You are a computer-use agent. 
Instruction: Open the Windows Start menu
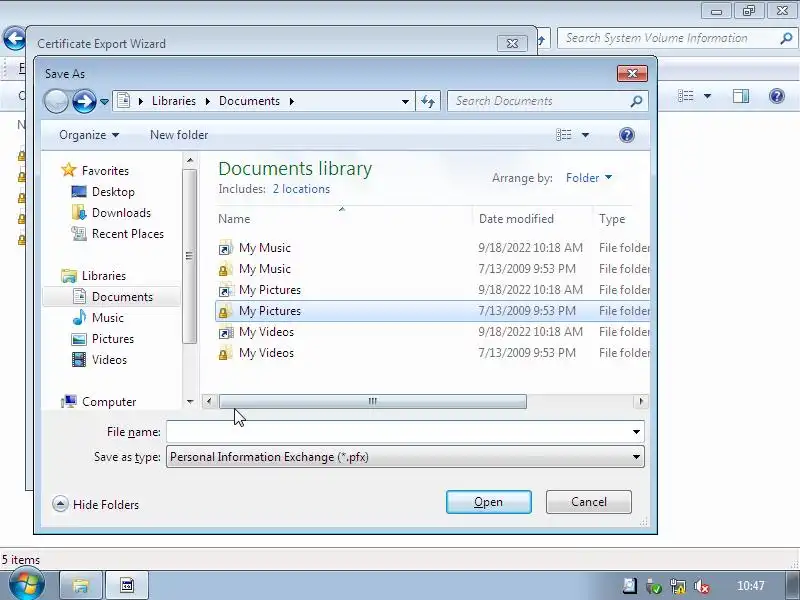[27, 585]
